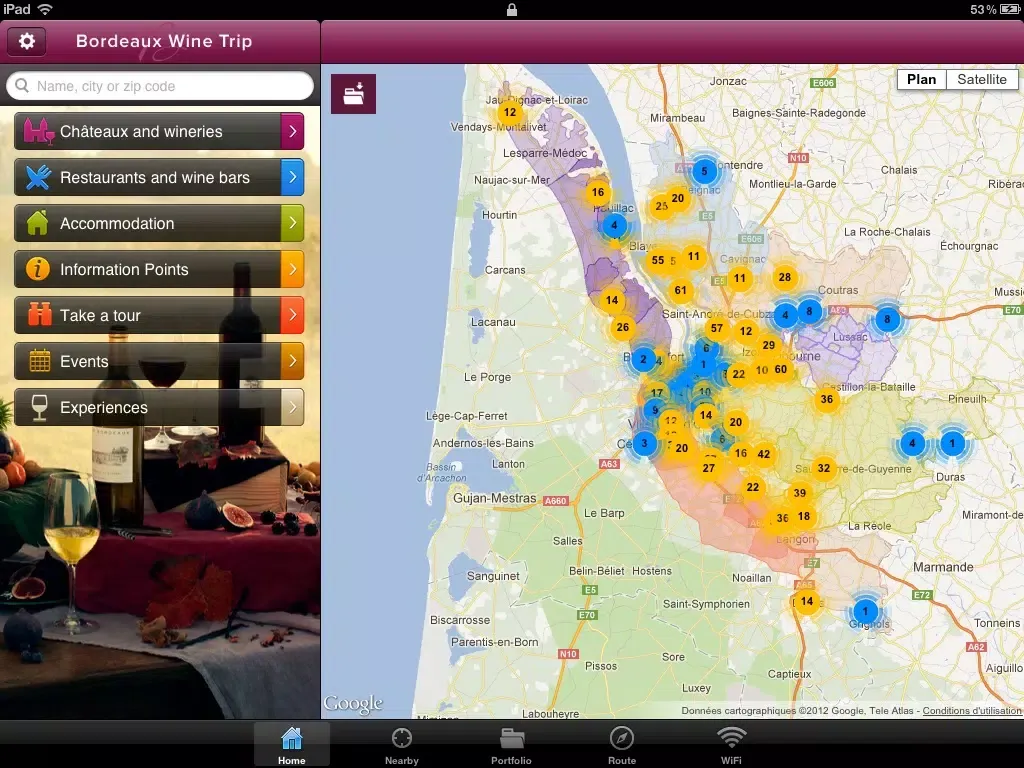Switch map to Plan view

pos(921,79)
